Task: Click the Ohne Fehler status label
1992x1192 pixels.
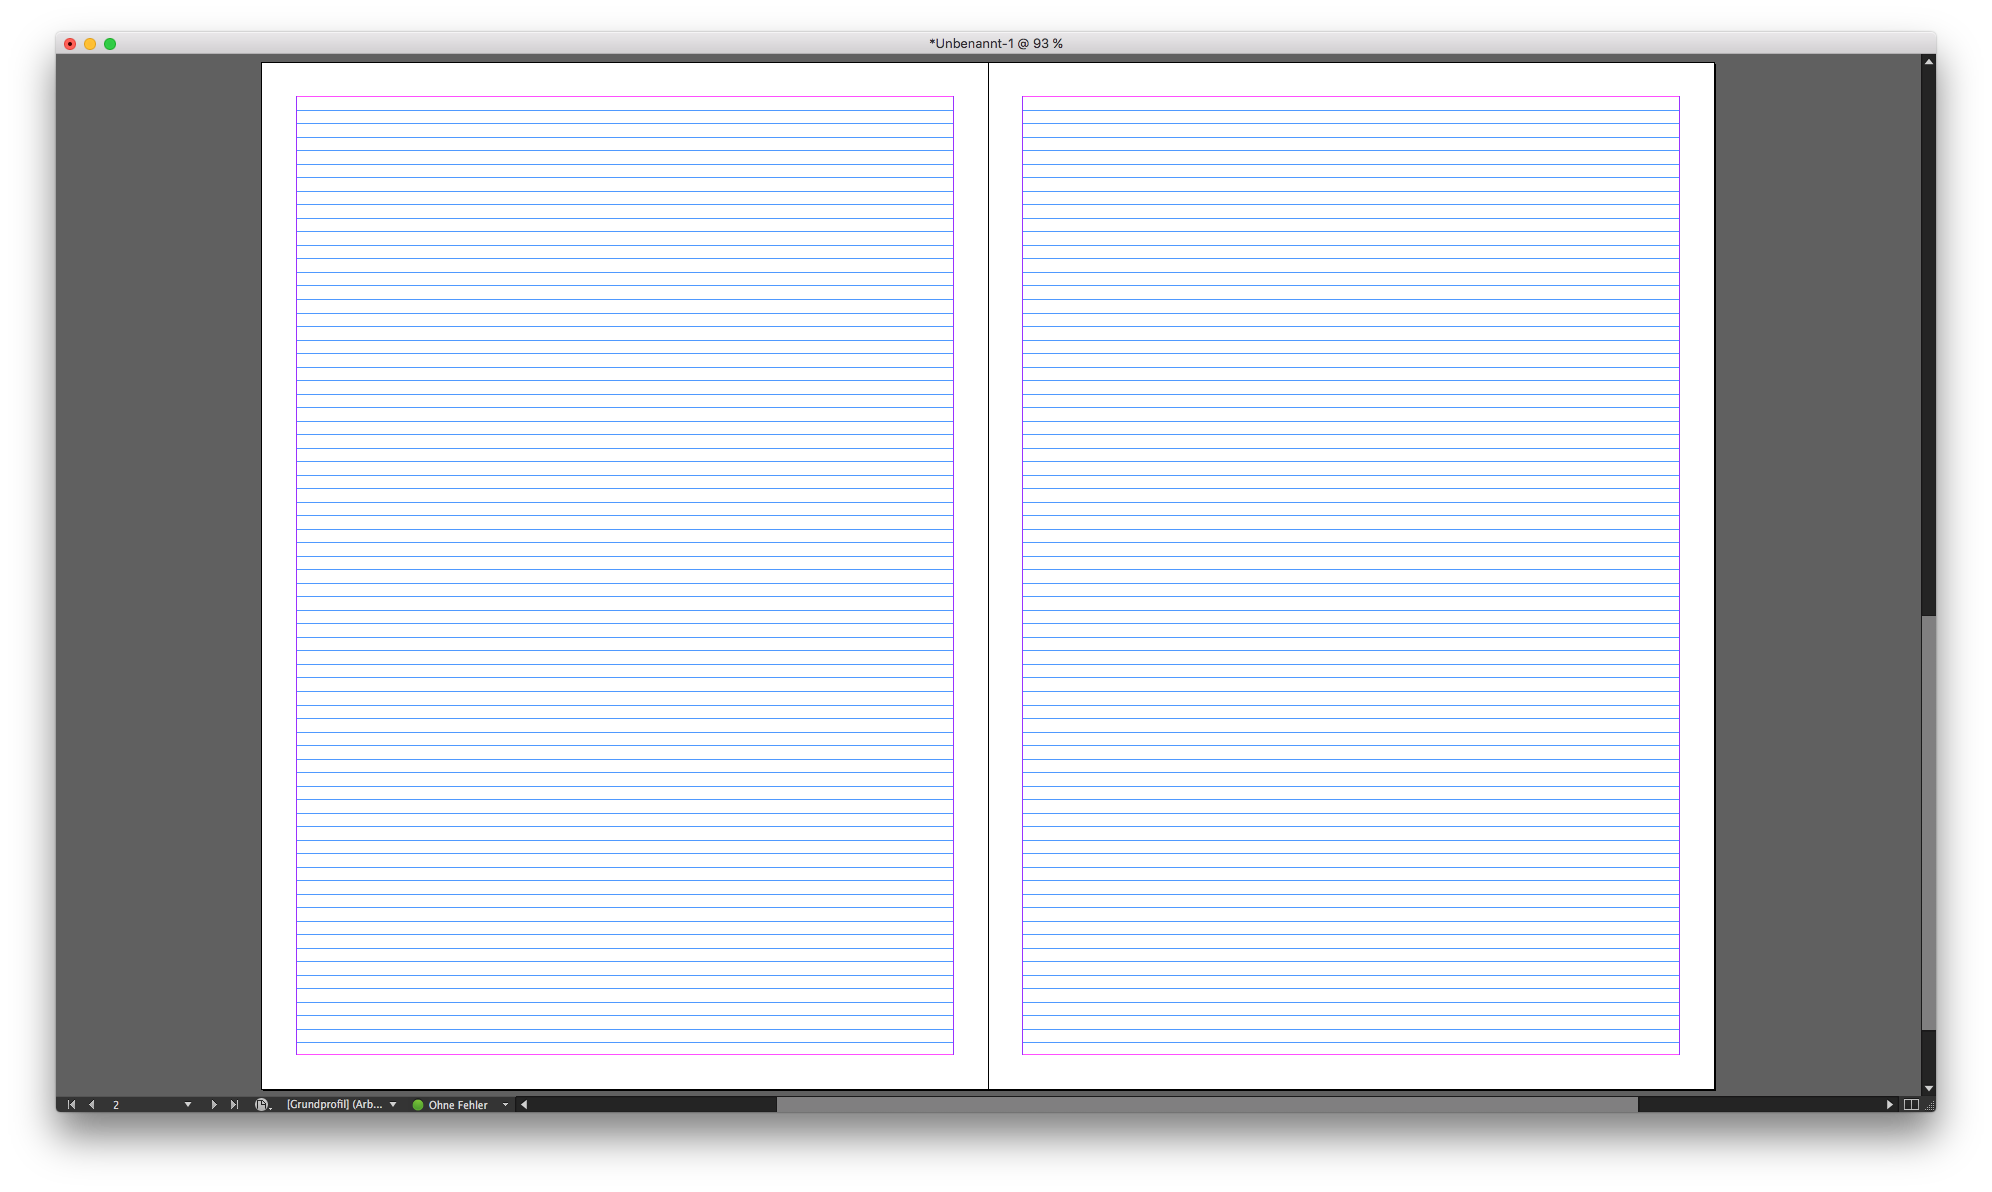Action: click(458, 1105)
